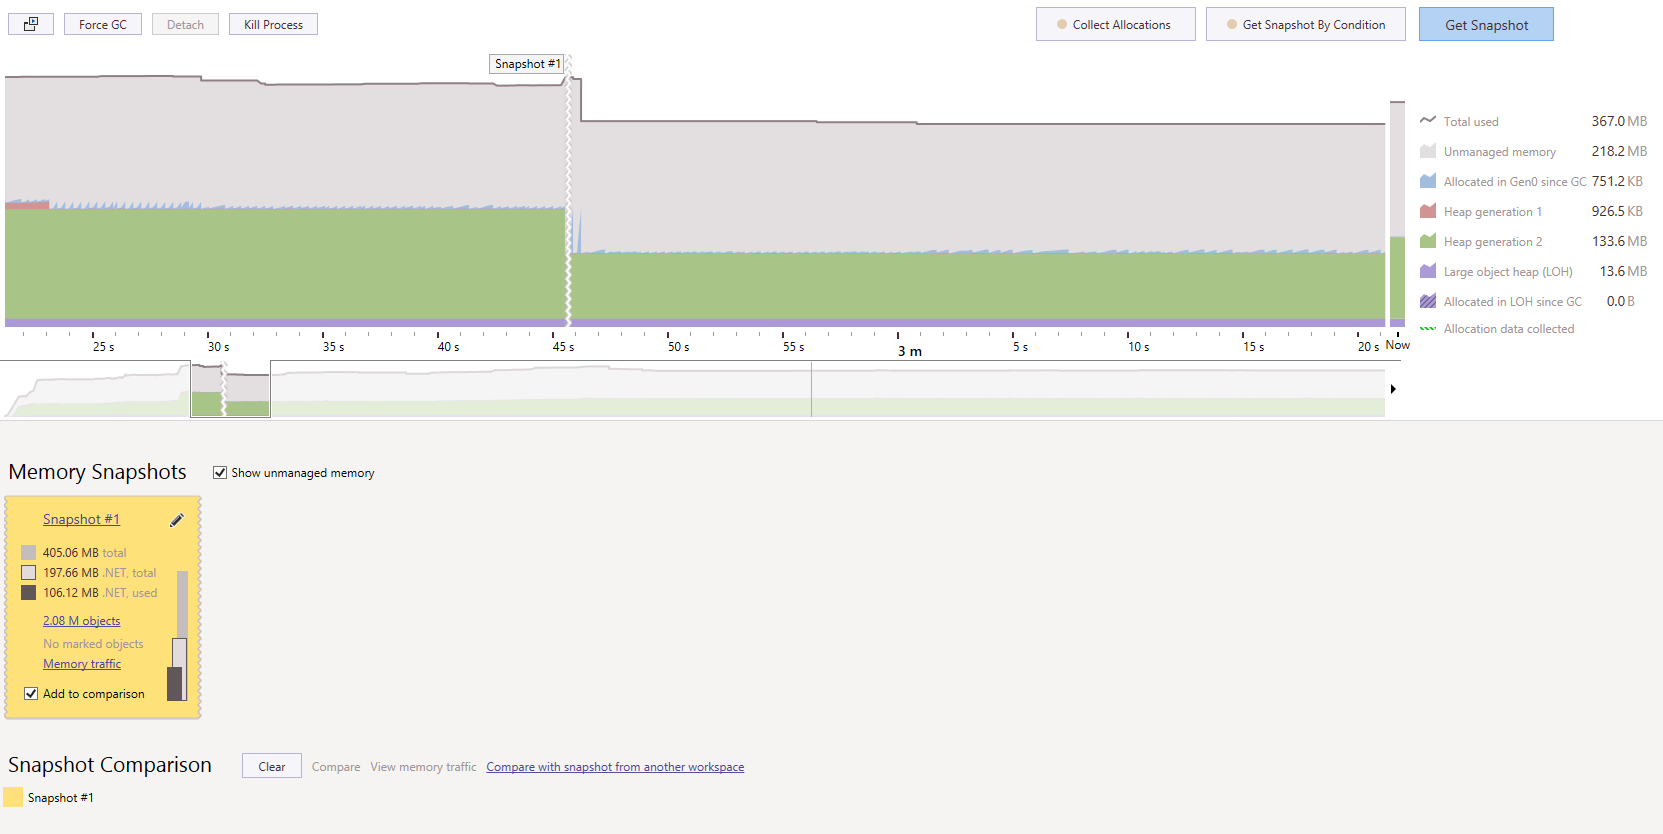
Task: Toggle Heap generation 2 legend icon
Action: click(x=1428, y=241)
